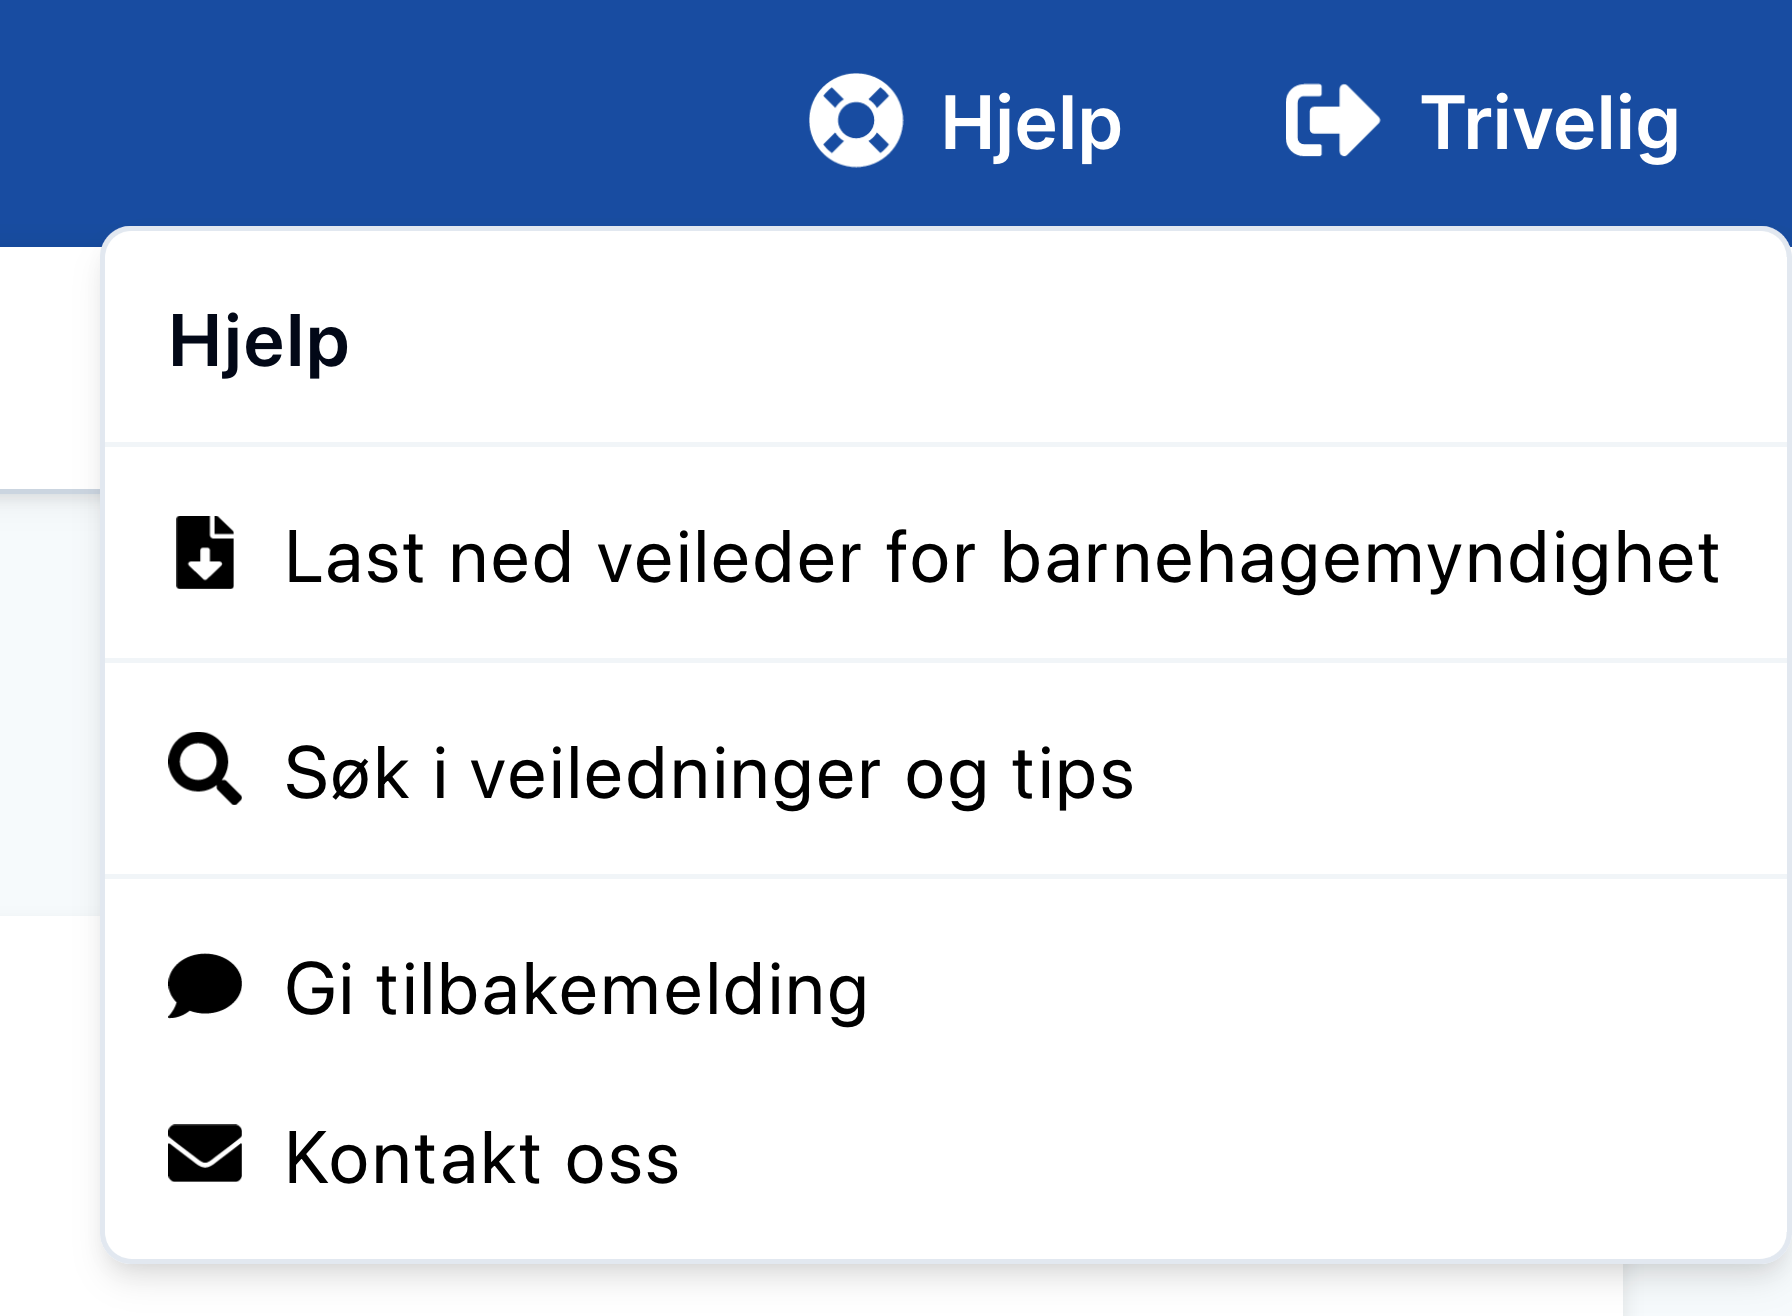Image resolution: width=1792 pixels, height=1316 pixels.
Task: Click the word tilbakemelding in the menu
Action: 622,989
